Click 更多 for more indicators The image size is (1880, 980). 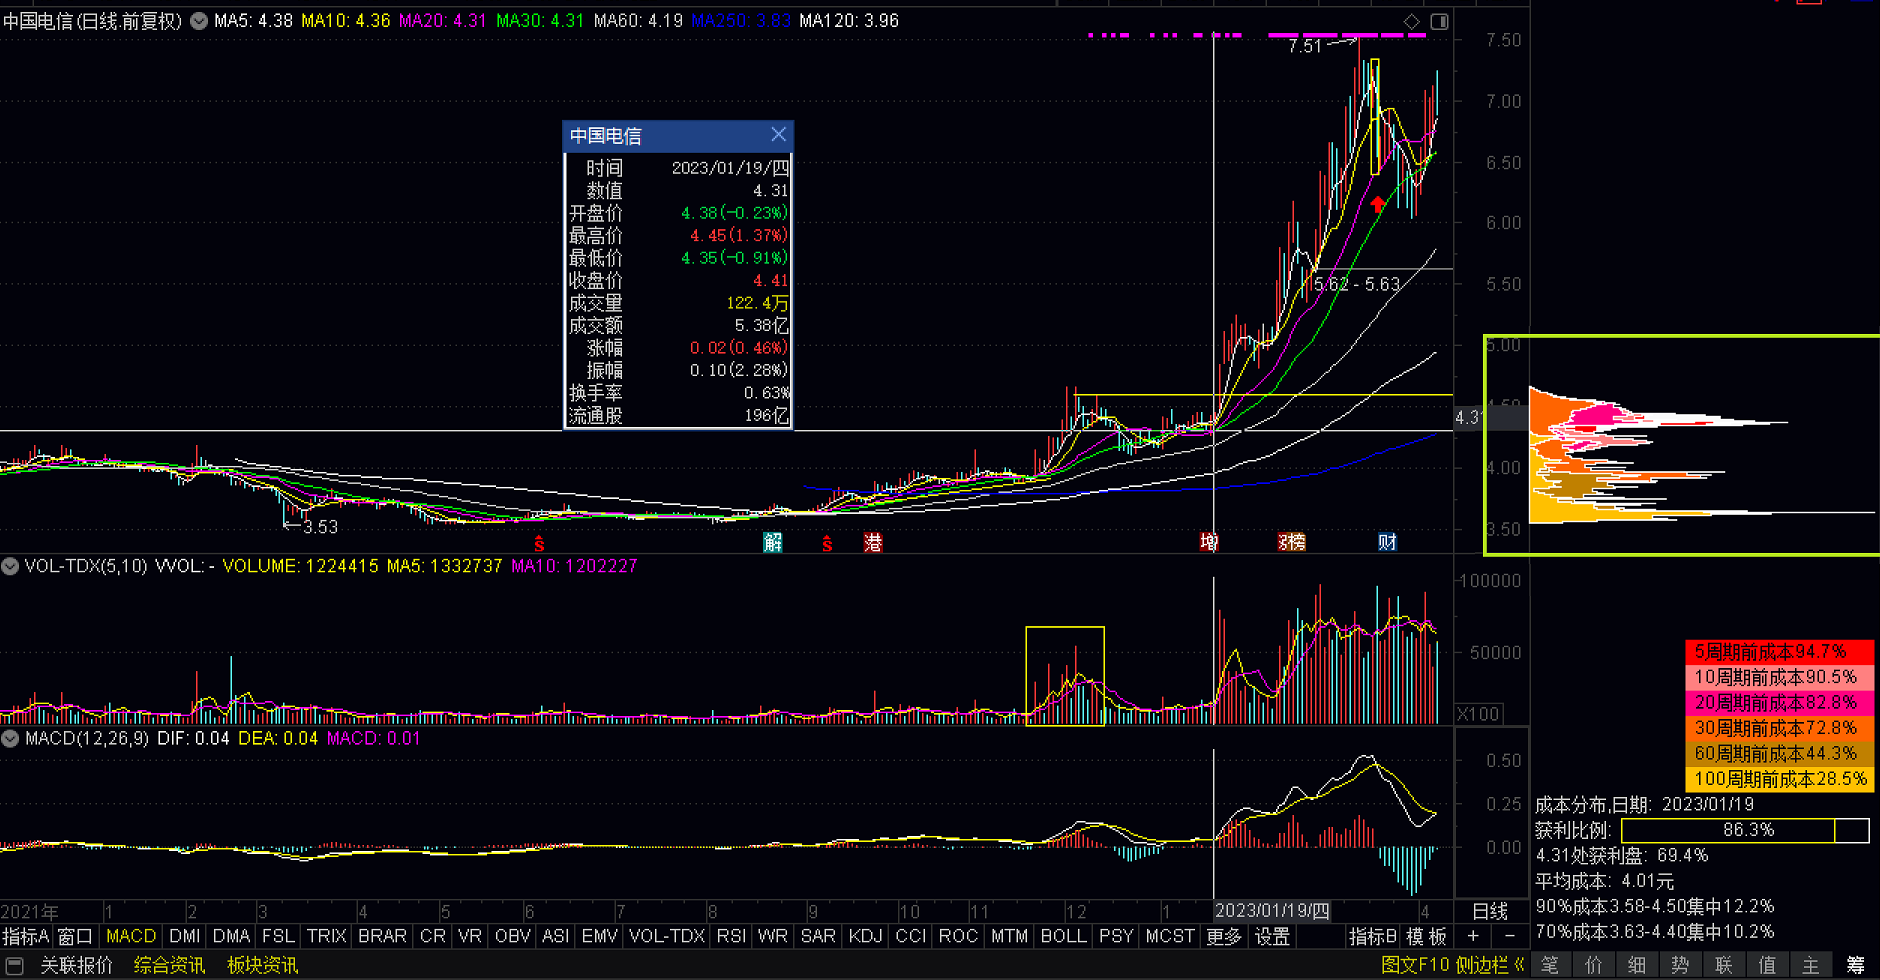tap(1223, 936)
